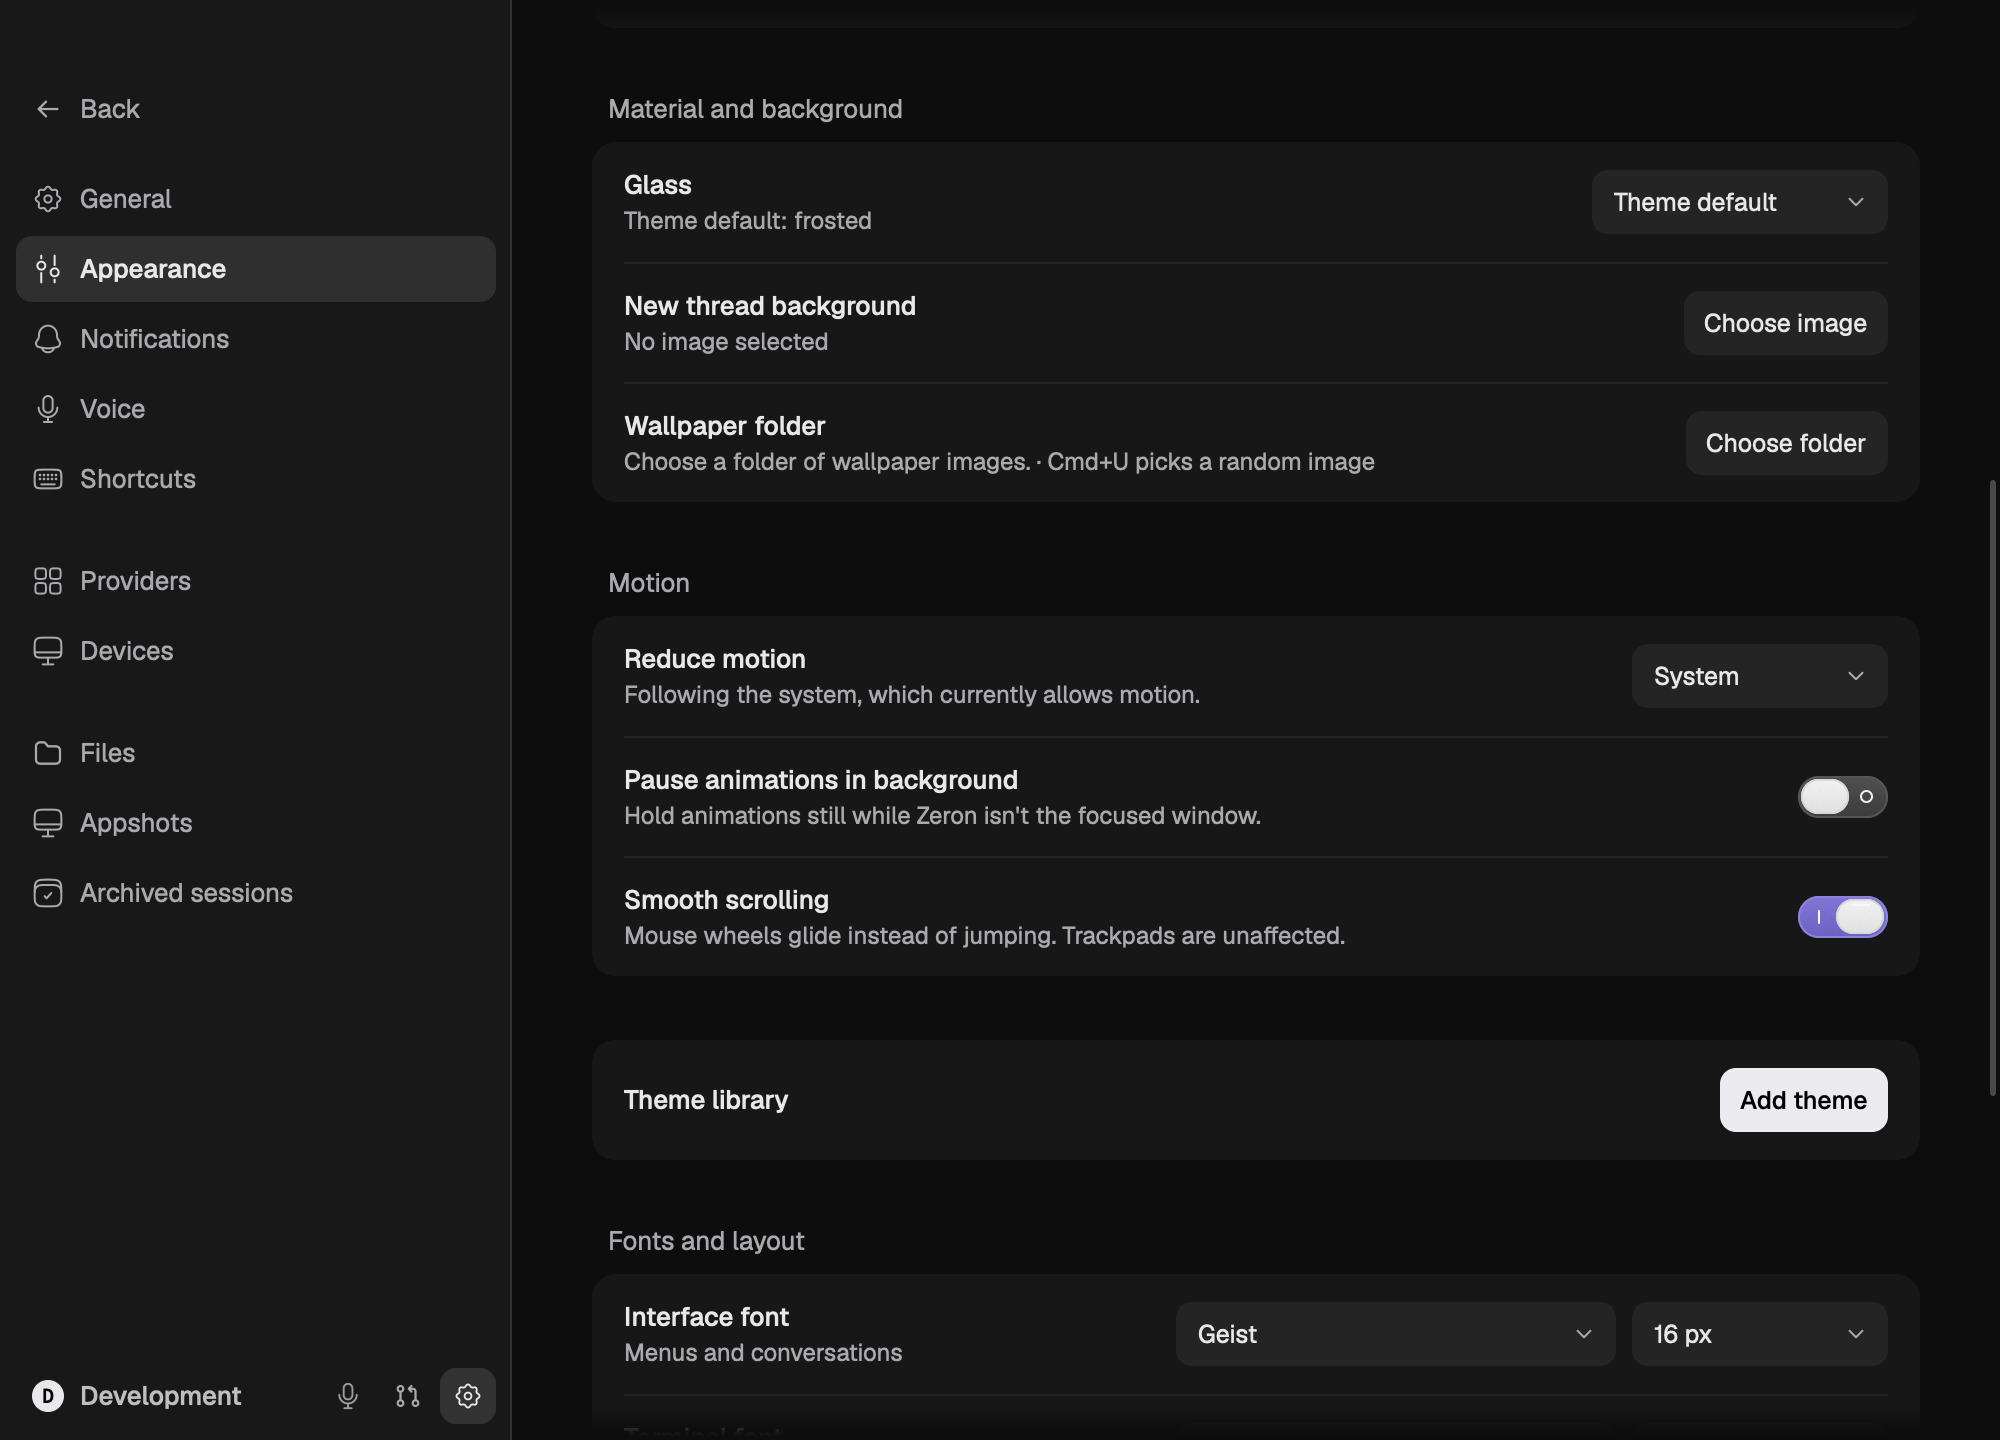
Task: Open the Reduce motion System dropdown
Action: [1759, 676]
